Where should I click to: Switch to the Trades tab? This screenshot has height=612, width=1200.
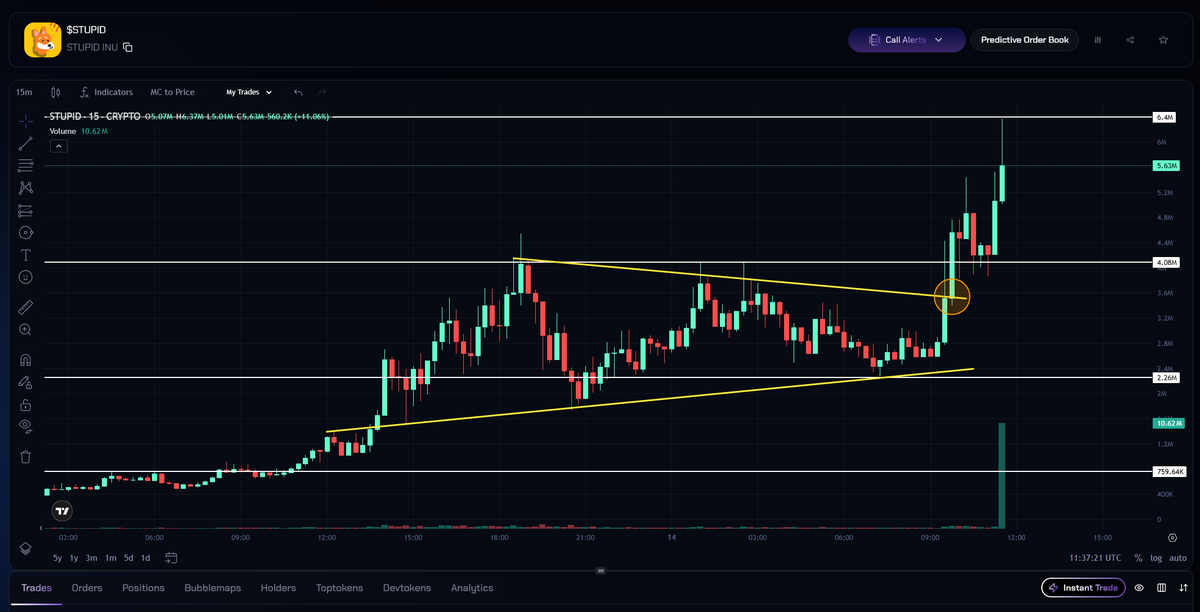point(37,588)
